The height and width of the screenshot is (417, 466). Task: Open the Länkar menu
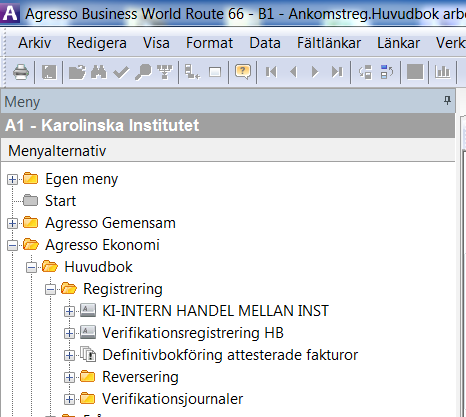click(398, 43)
